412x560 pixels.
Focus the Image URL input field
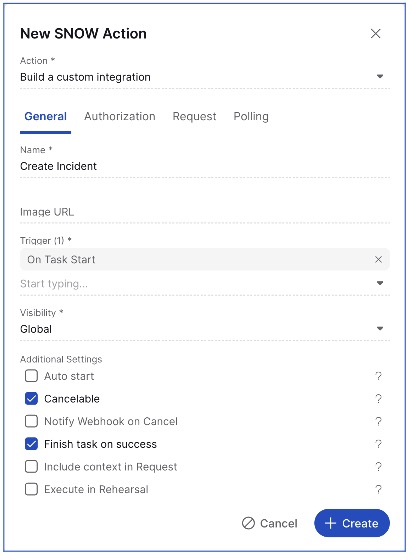click(205, 212)
